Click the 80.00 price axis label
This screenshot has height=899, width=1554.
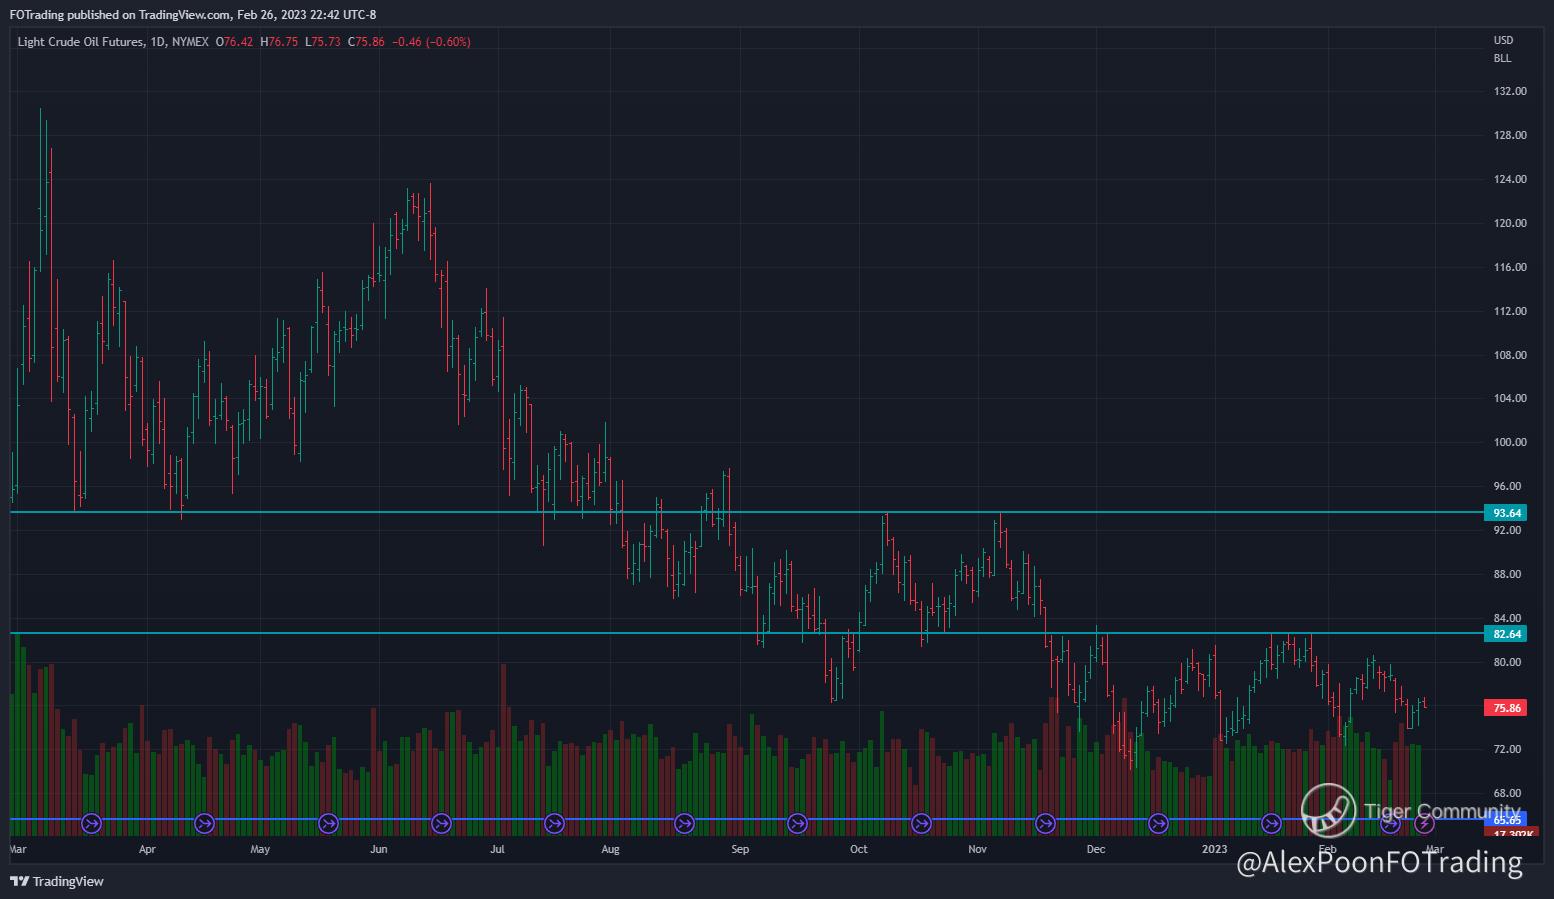click(x=1507, y=663)
